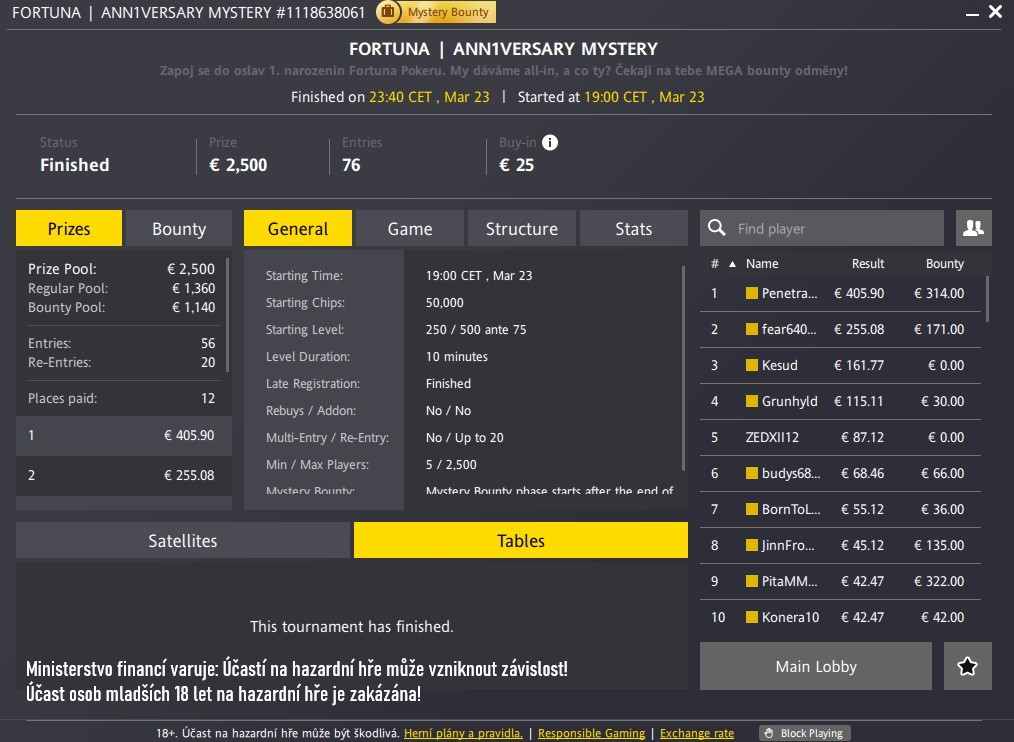Click the yellow flag beside Kesud
Image resolution: width=1014 pixels, height=742 pixels.
click(752, 366)
